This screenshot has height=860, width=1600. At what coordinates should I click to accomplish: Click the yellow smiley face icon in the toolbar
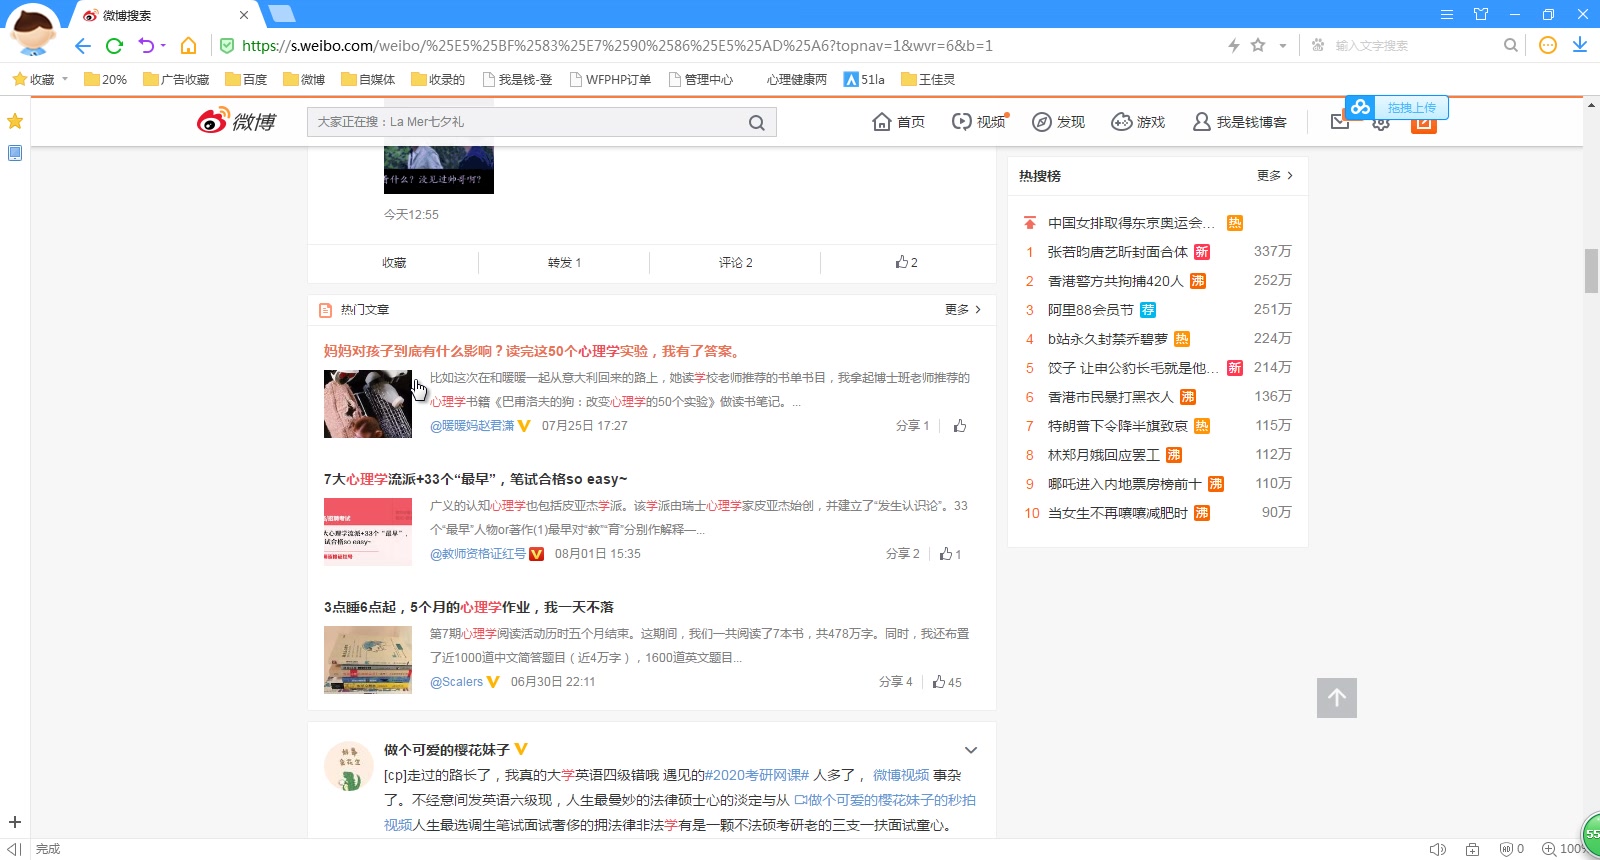coord(1548,45)
